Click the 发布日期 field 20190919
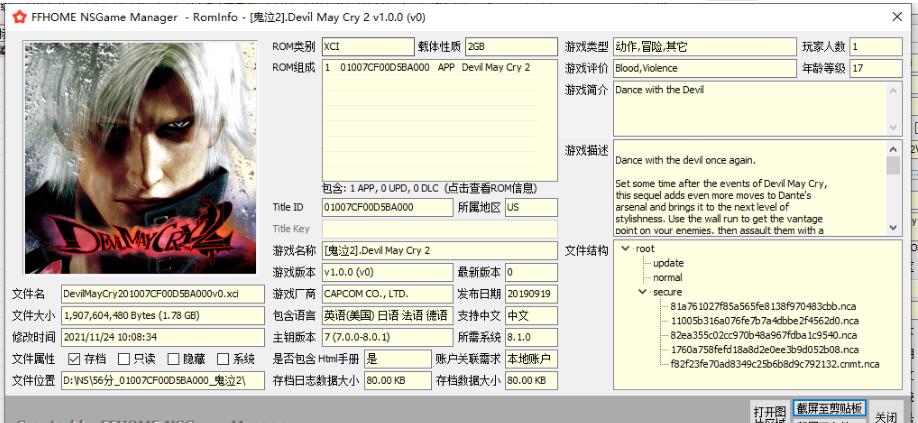 [531, 294]
